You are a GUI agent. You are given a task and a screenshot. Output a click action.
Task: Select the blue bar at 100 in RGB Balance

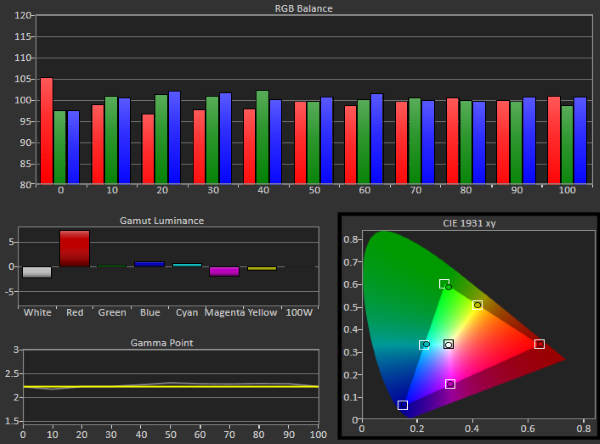(580, 140)
